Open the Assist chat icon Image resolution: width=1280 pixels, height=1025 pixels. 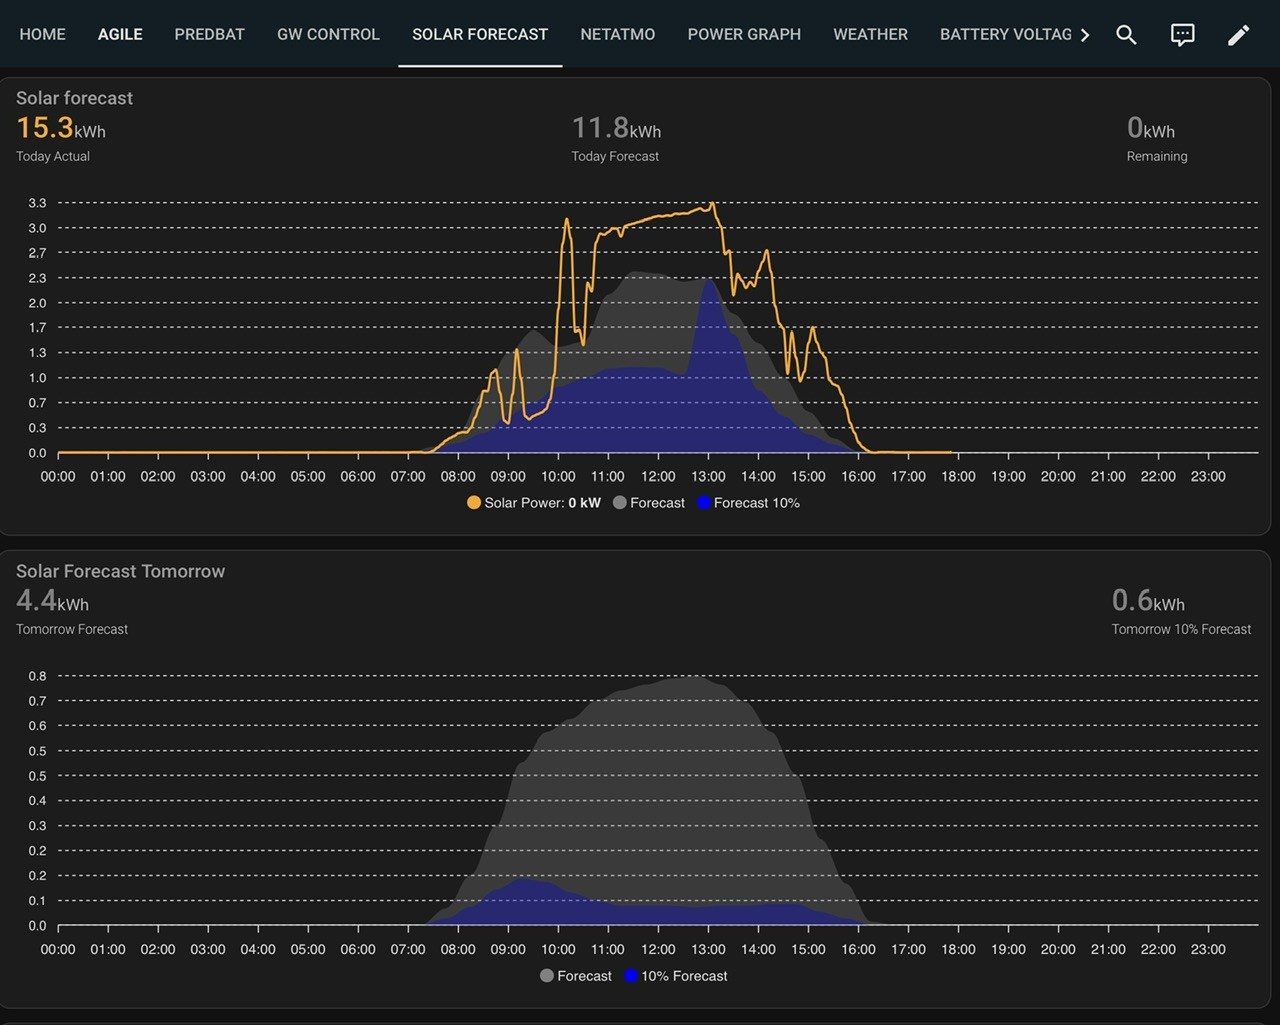click(1182, 35)
